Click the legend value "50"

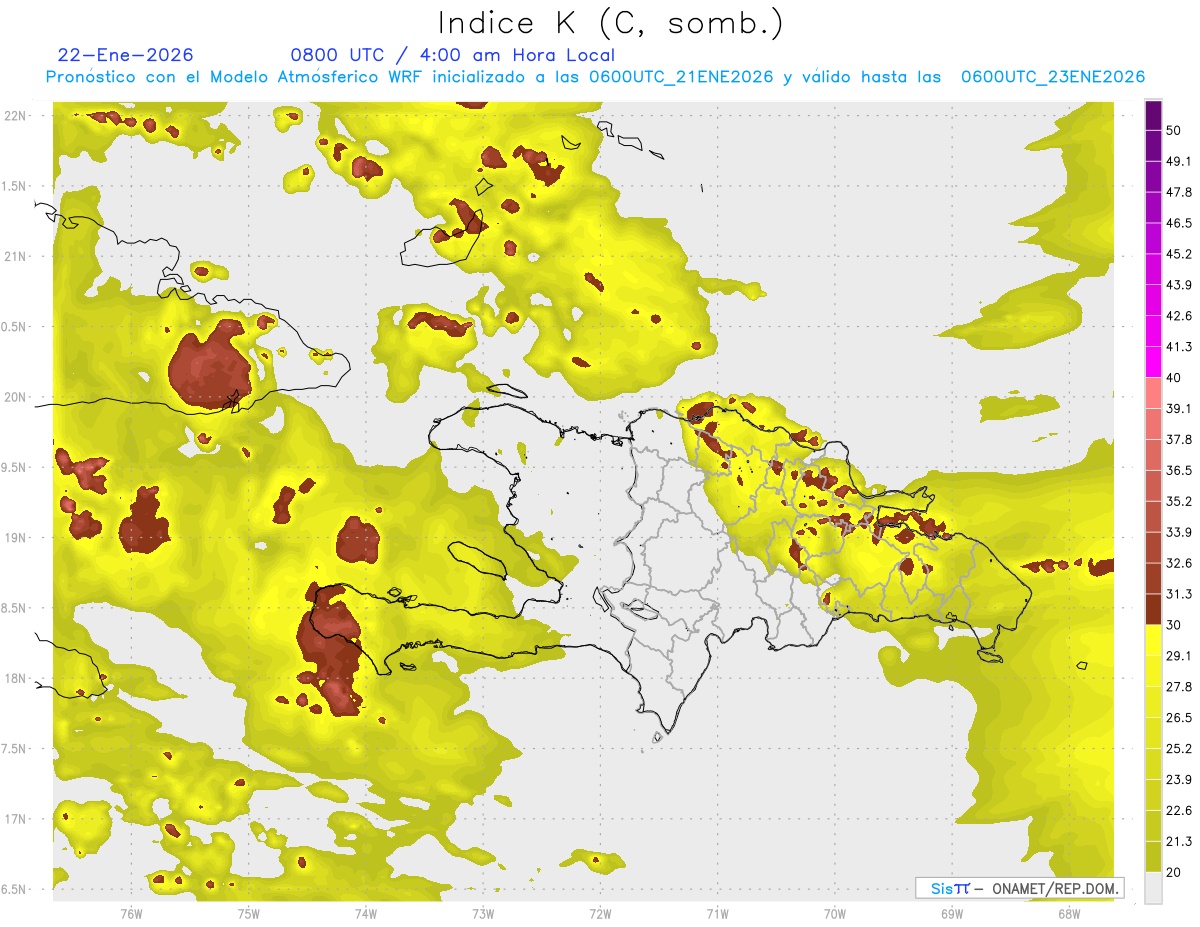pos(1174,130)
